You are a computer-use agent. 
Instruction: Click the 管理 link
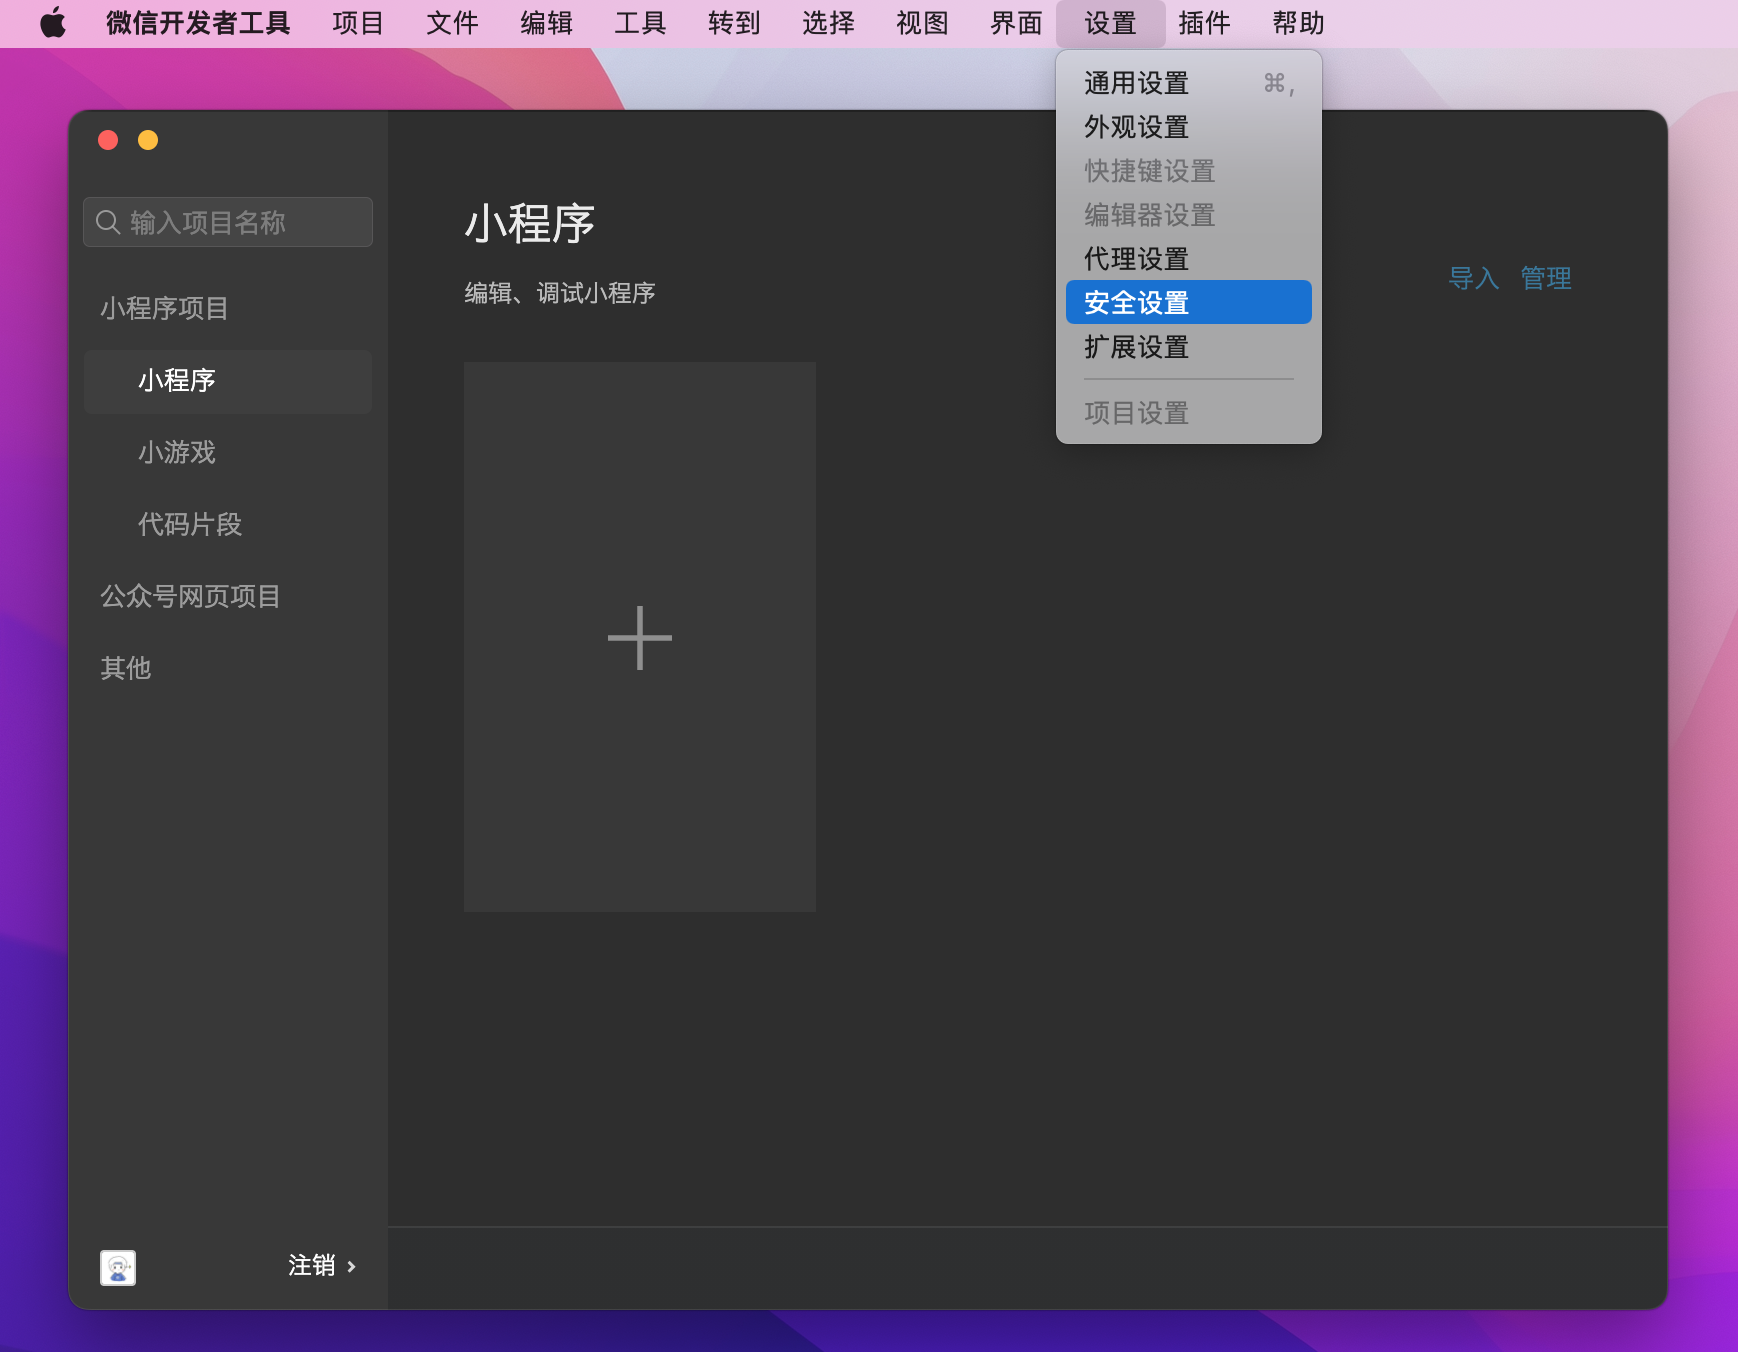click(1545, 279)
